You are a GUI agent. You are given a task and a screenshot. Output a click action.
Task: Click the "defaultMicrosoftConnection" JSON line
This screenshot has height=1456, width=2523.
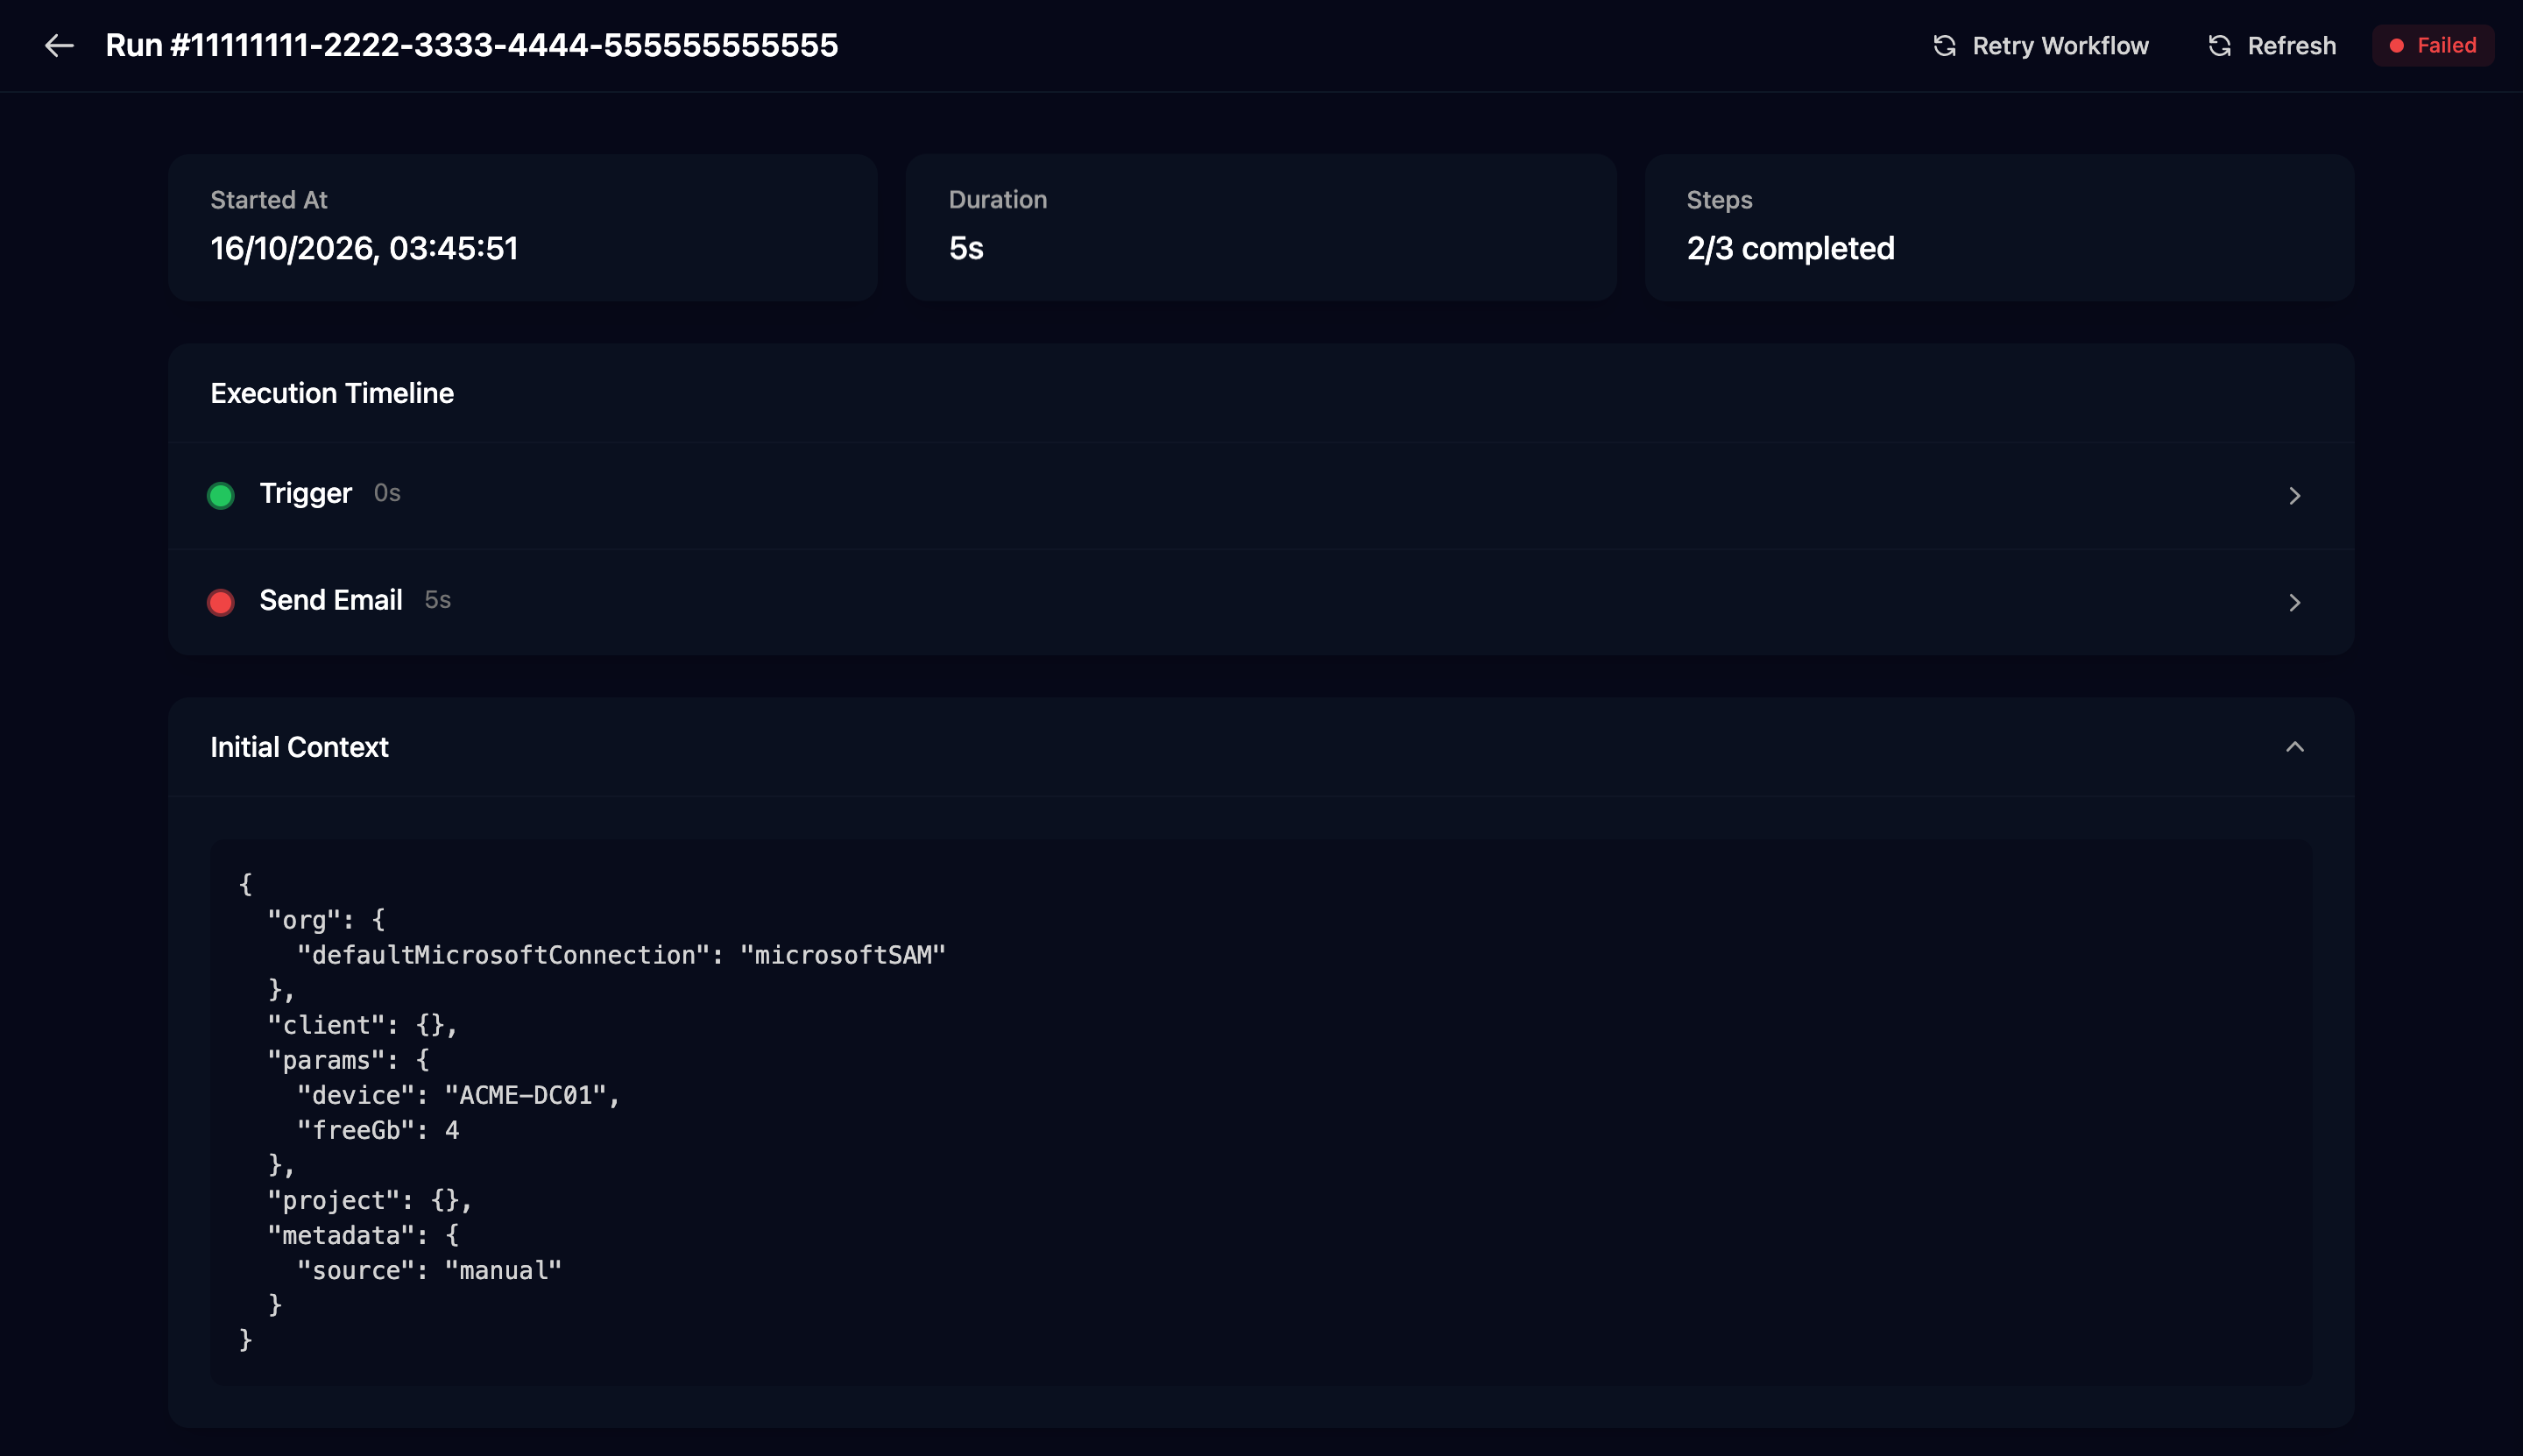(621, 955)
